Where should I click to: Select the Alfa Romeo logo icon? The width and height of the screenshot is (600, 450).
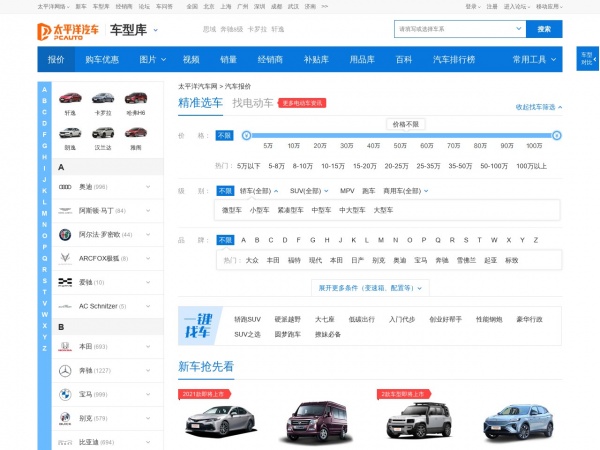65,235
